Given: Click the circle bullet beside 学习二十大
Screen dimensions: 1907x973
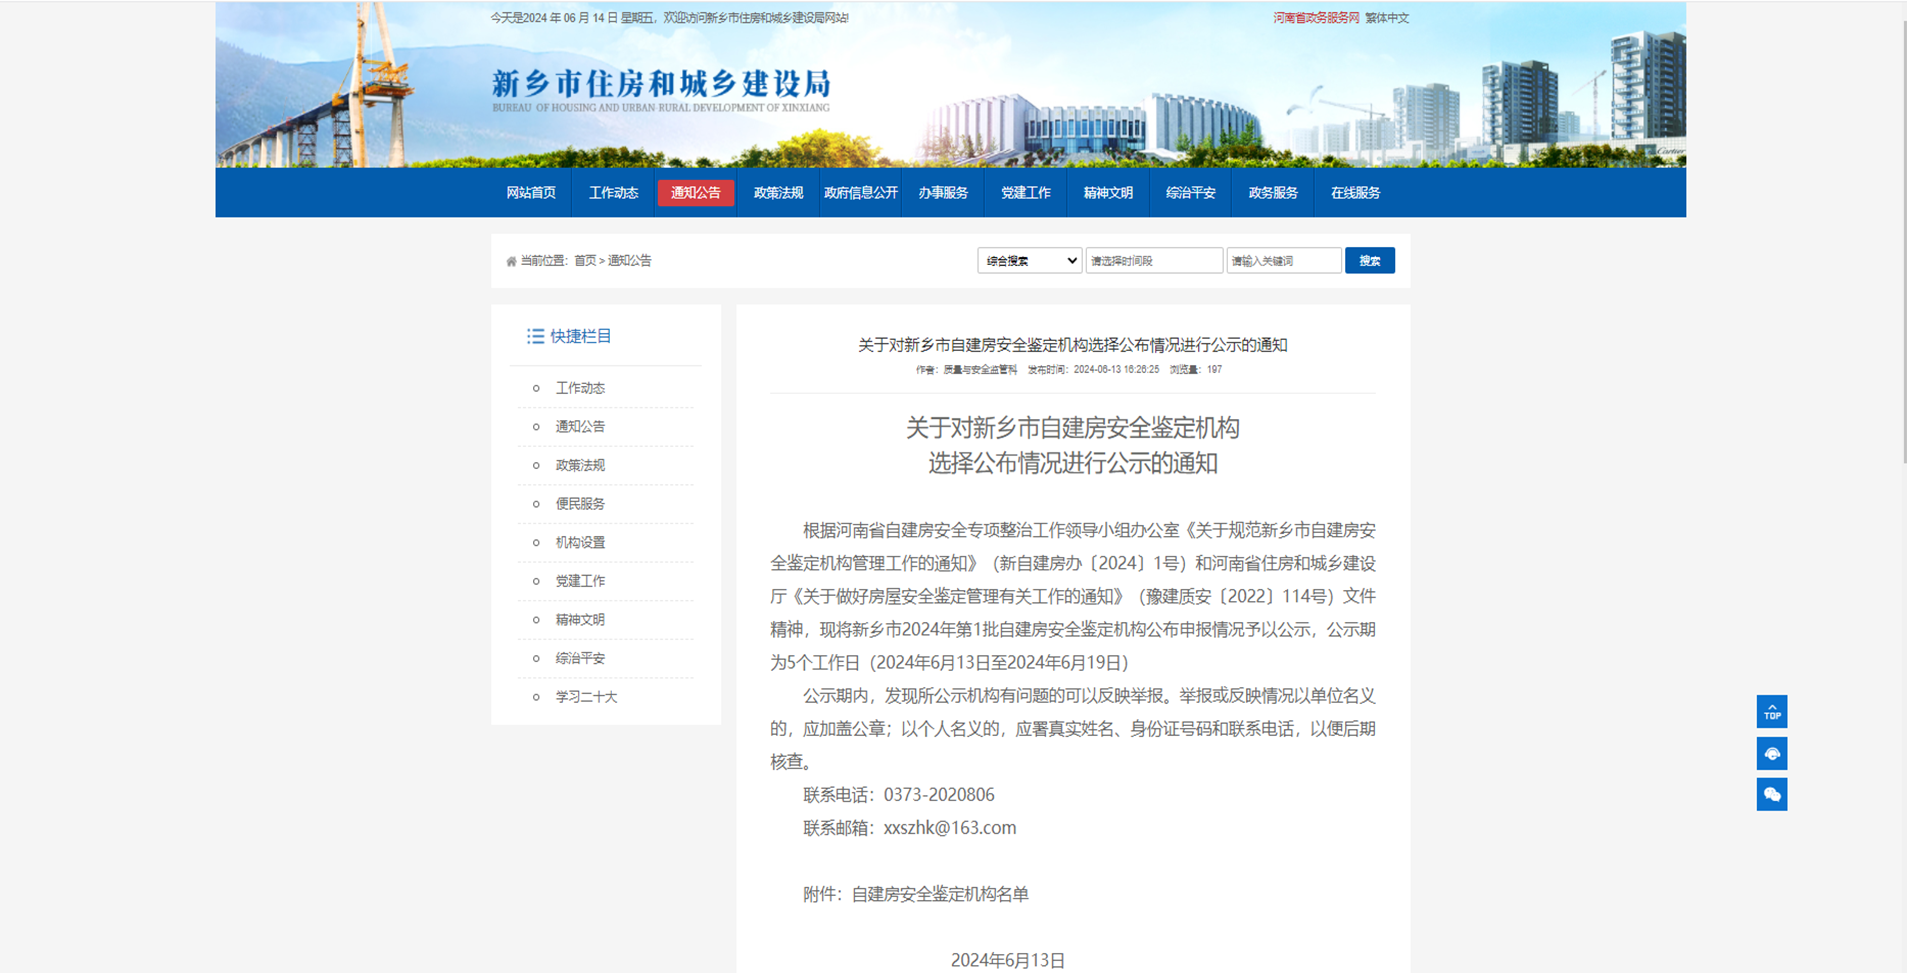Looking at the screenshot, I should pos(536,697).
